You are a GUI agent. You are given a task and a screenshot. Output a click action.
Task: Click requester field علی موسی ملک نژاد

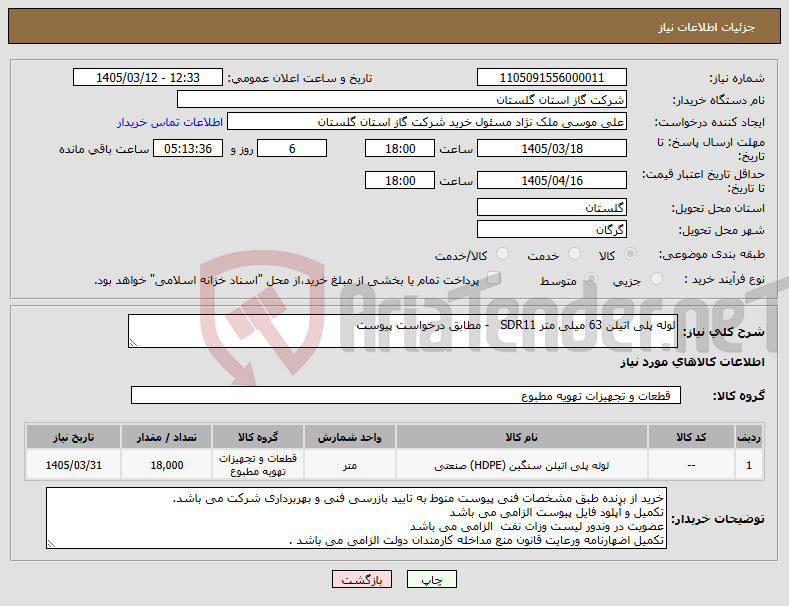pos(427,122)
